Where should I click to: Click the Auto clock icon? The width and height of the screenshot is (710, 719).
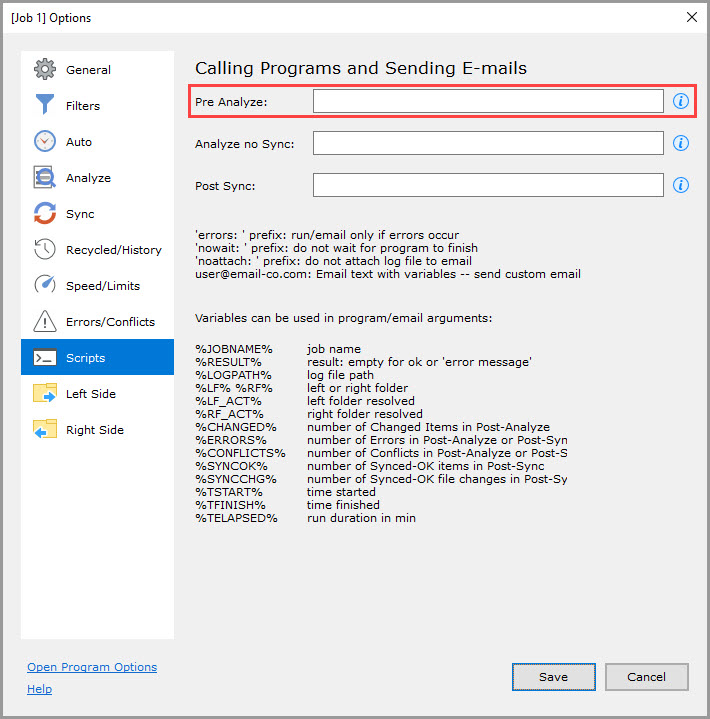coord(45,142)
